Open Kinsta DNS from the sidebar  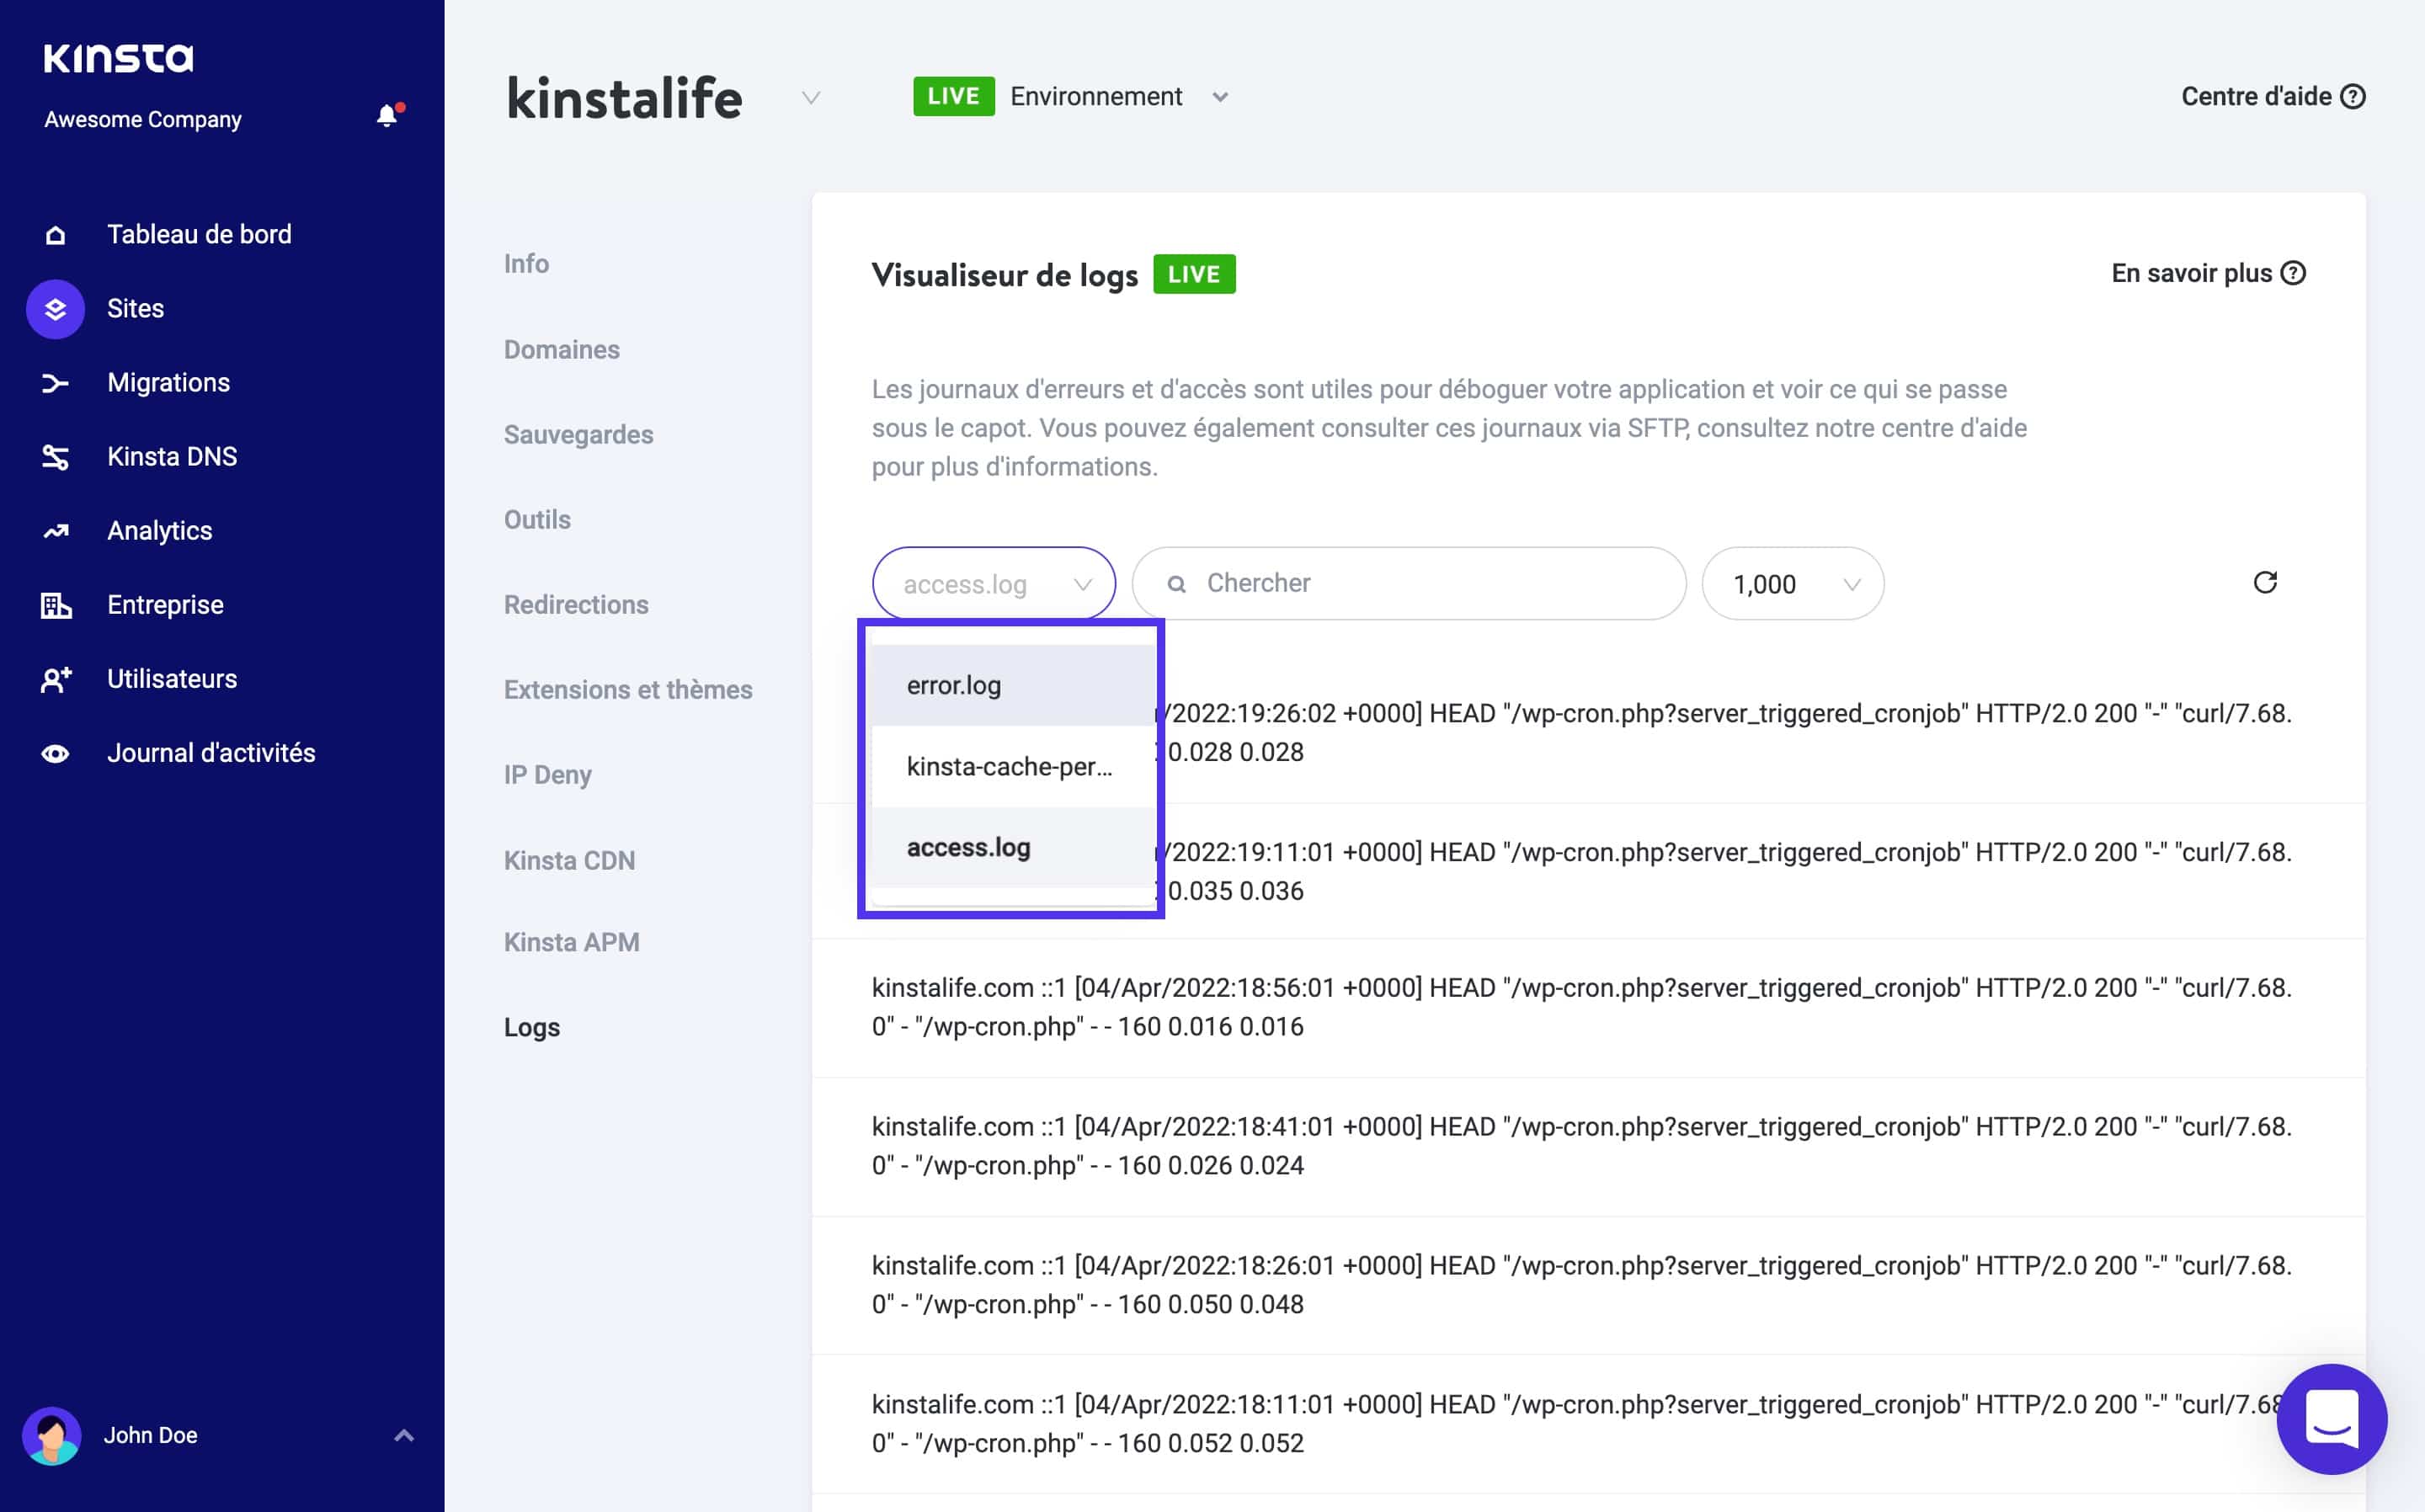172,456
